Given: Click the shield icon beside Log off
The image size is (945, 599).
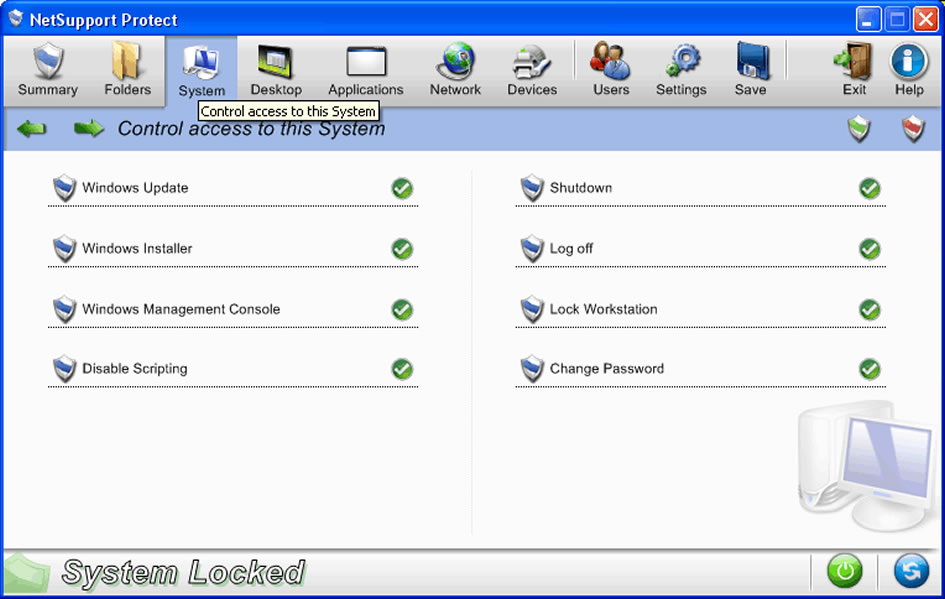Looking at the screenshot, I should click(x=532, y=248).
